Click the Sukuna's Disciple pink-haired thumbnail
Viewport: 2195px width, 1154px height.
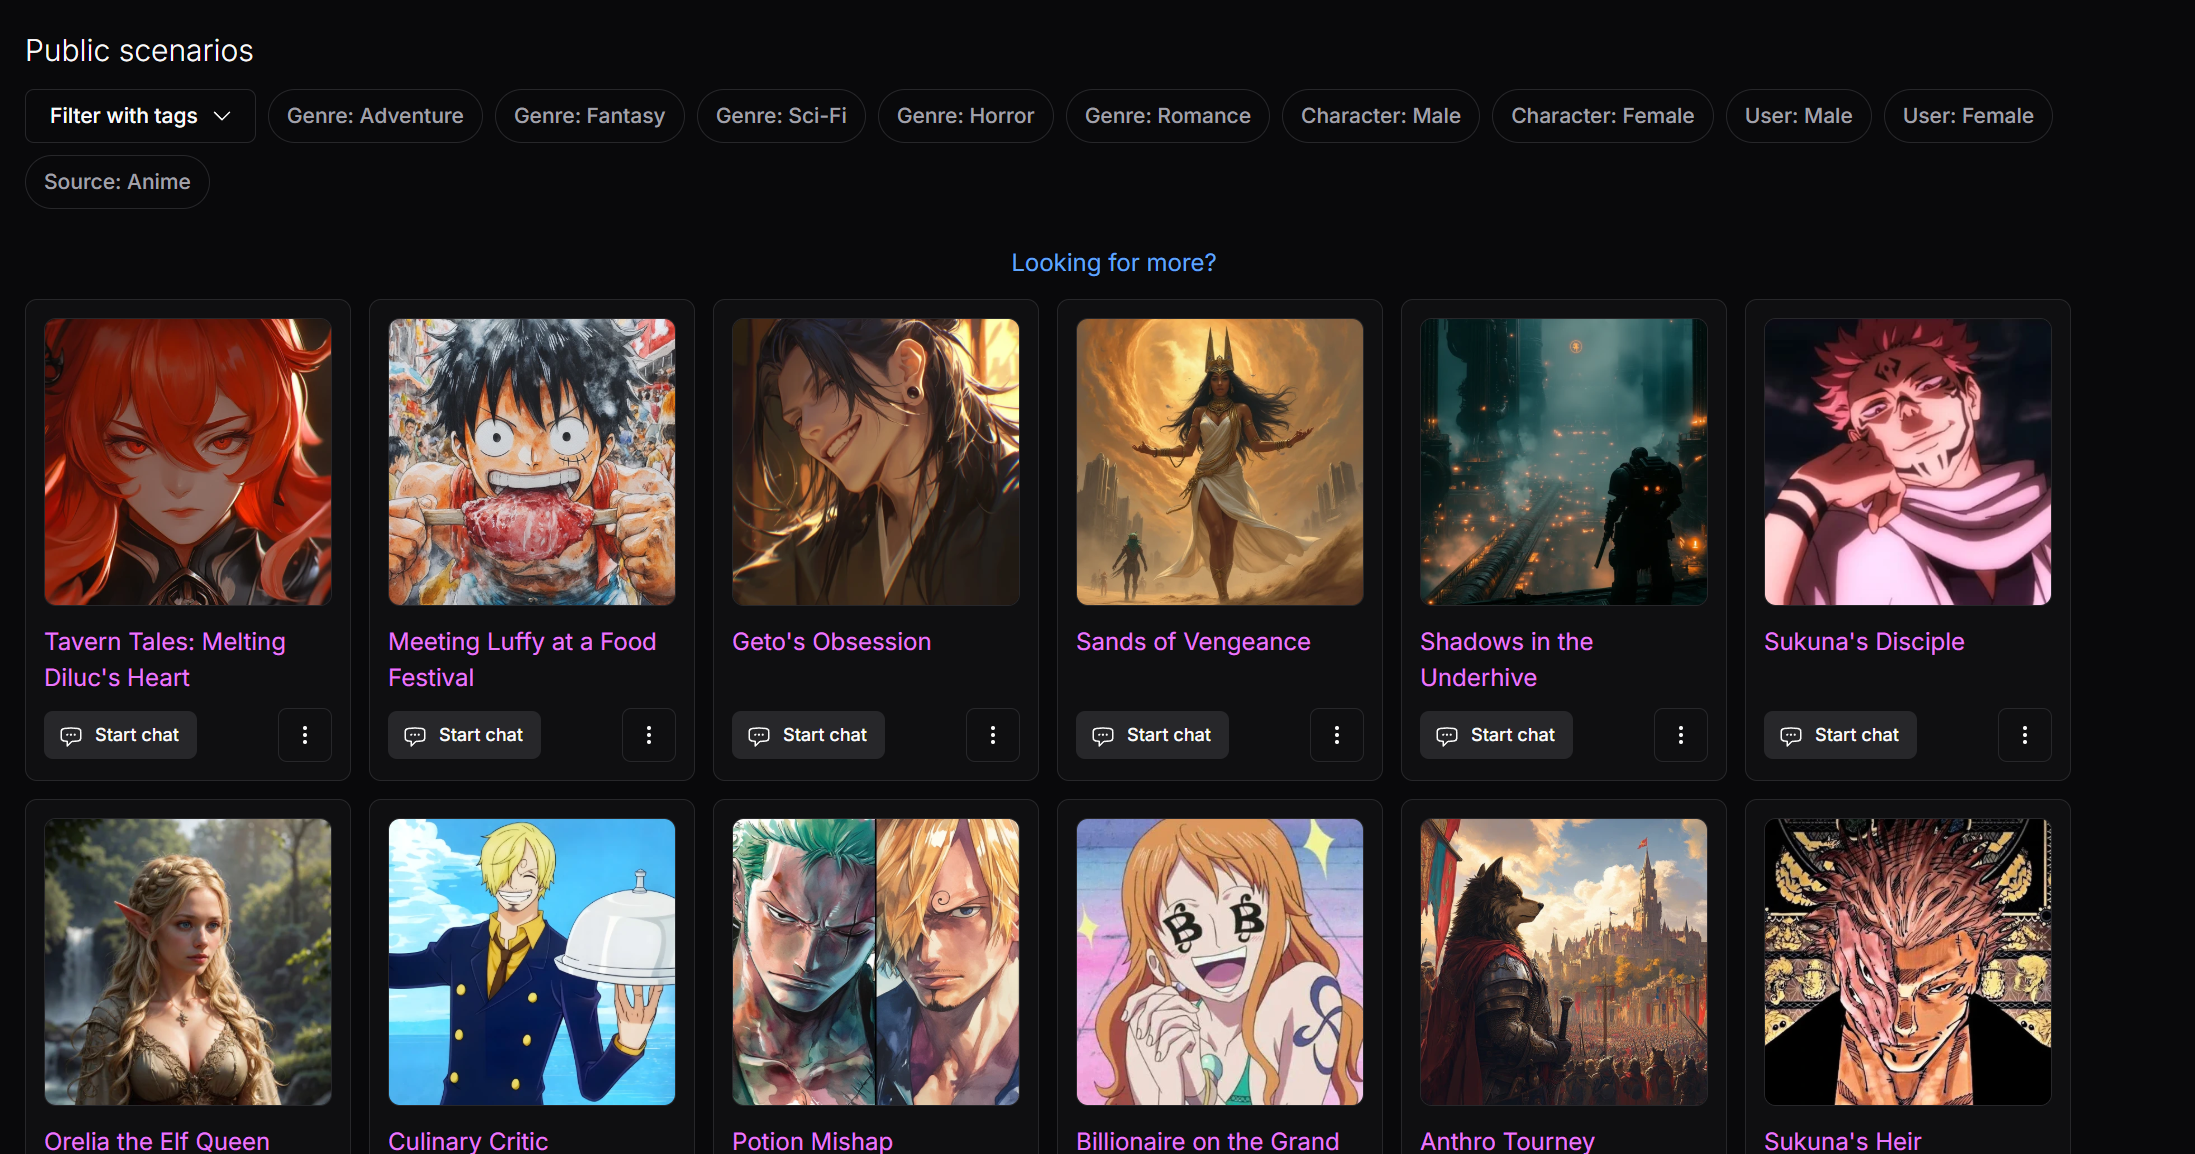point(1908,462)
